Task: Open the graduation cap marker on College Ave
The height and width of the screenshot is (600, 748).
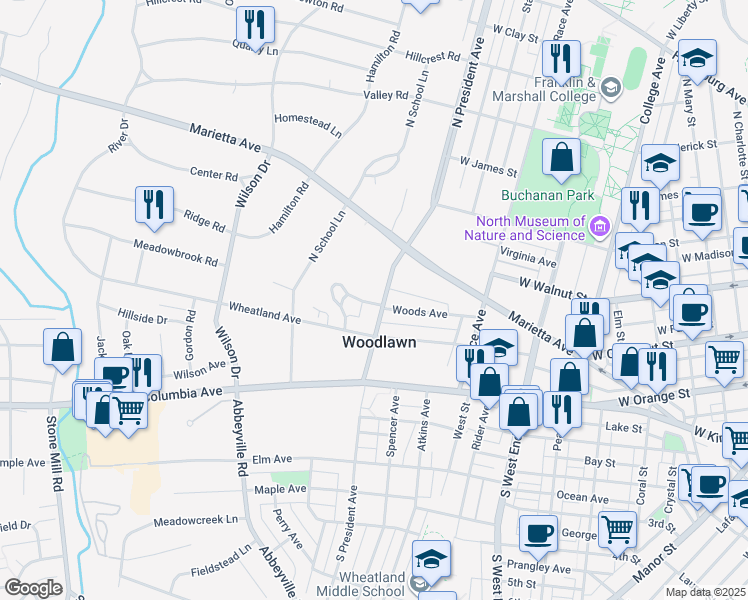Action: coord(660,163)
